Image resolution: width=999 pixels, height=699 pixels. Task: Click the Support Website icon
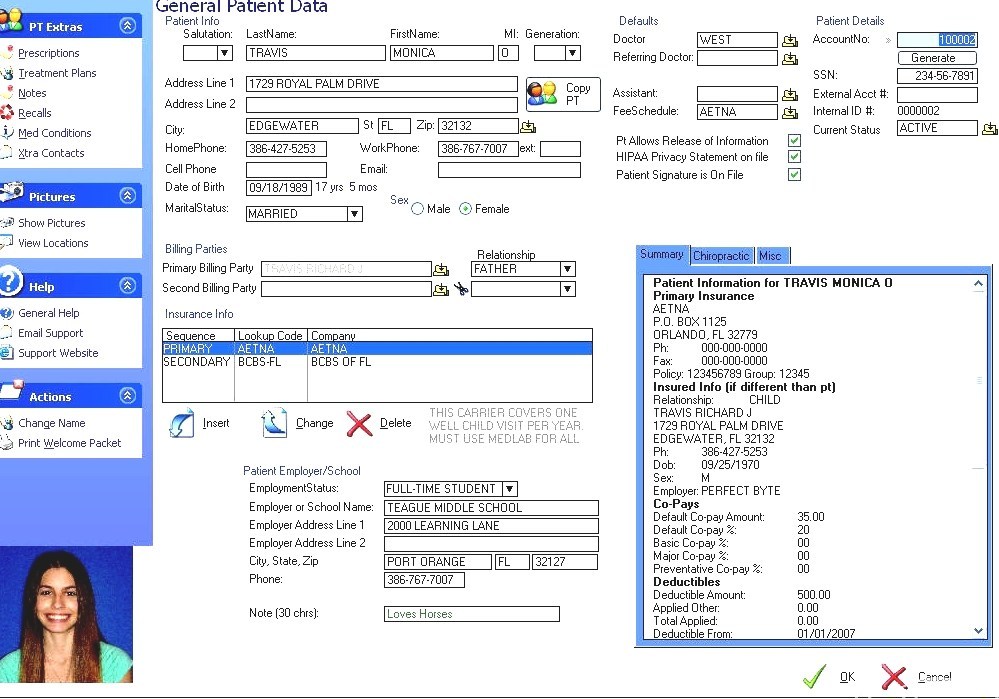(7, 352)
